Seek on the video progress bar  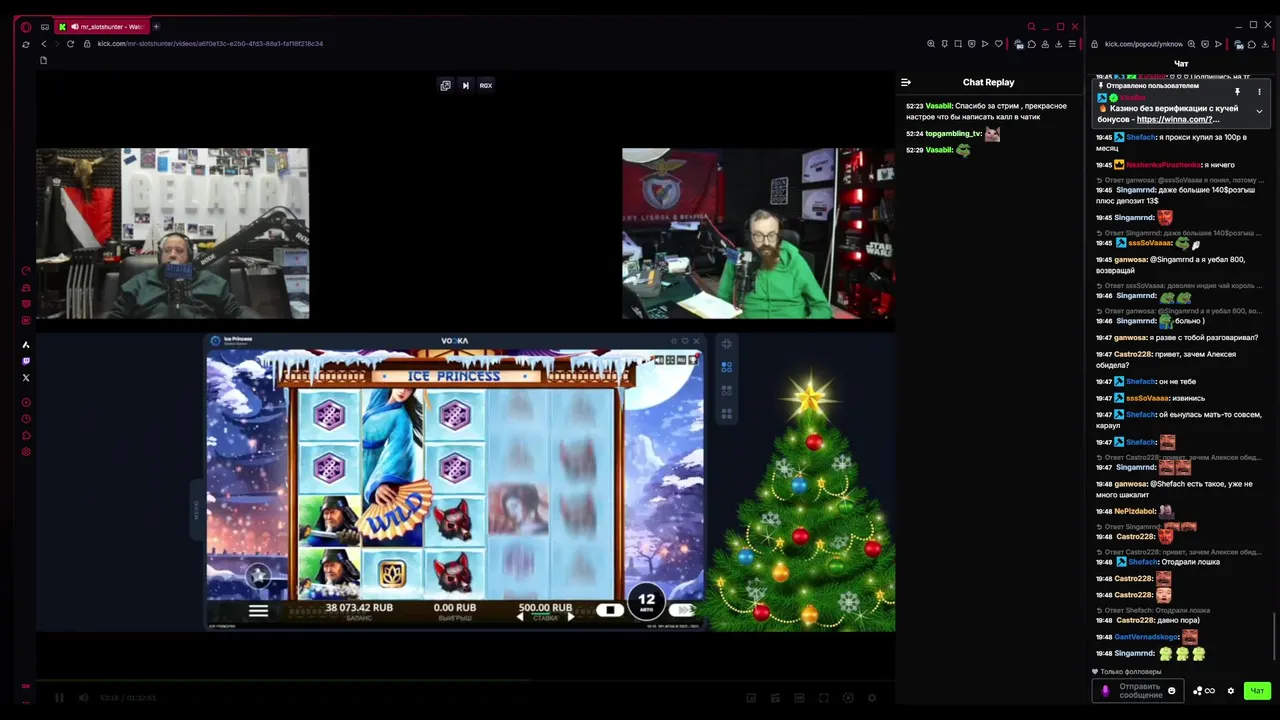pyautogui.click(x=465, y=682)
